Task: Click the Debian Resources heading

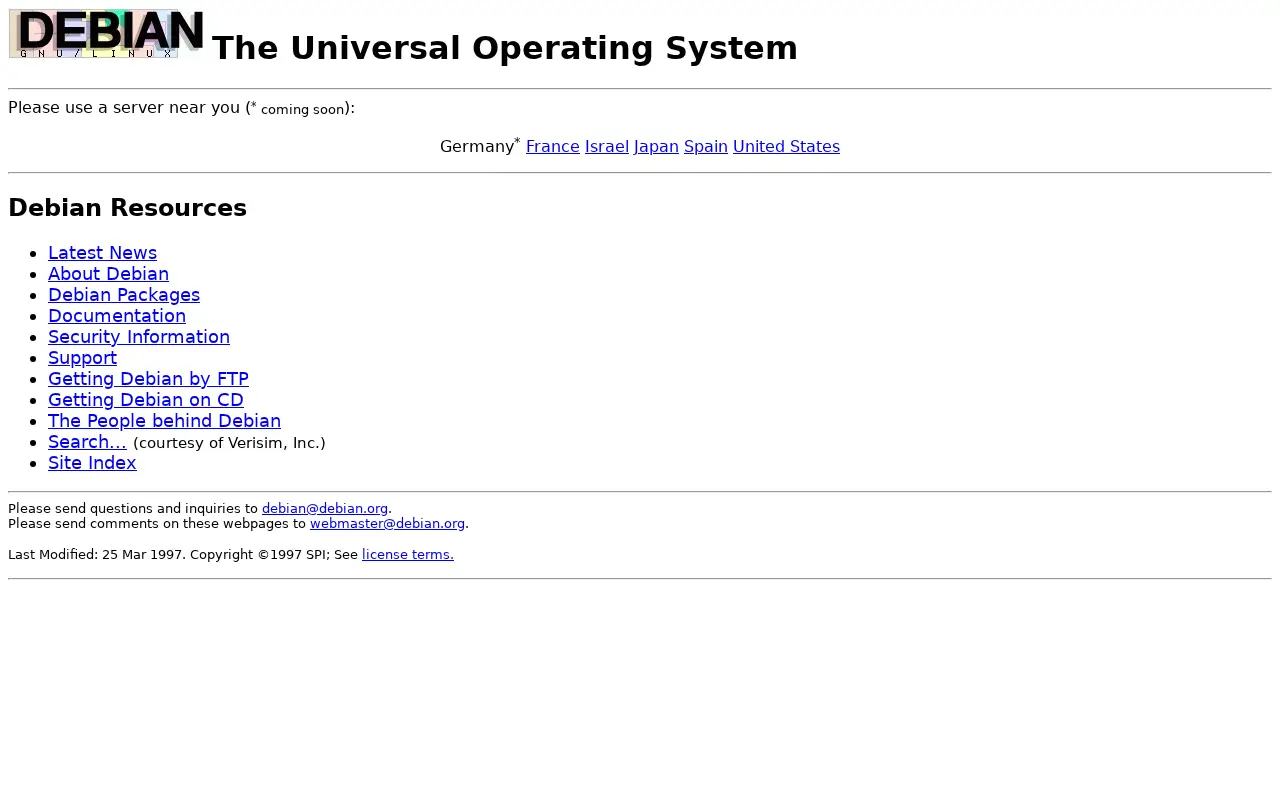Action: coord(127,208)
